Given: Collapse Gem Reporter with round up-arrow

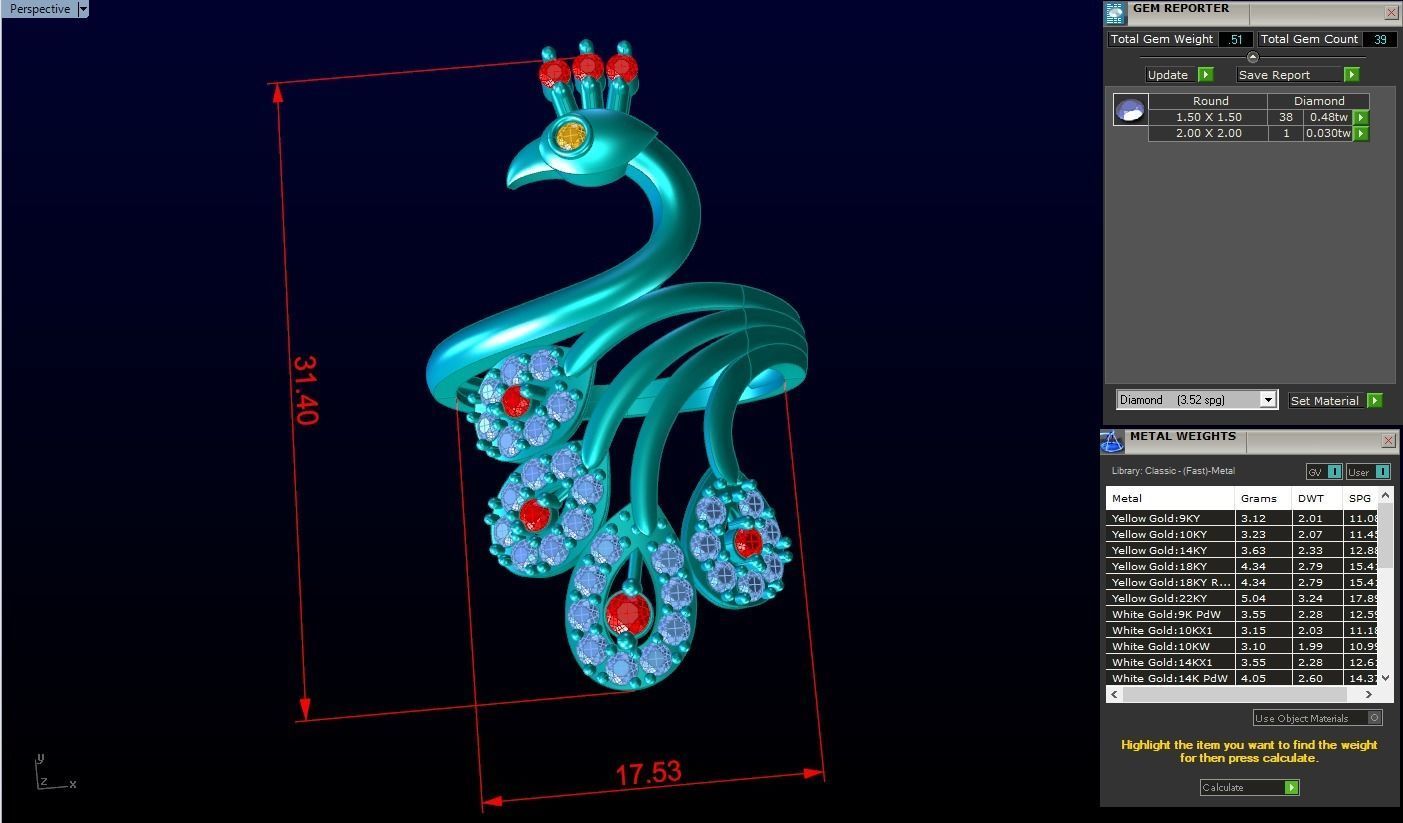Looking at the screenshot, I should coord(1252,57).
